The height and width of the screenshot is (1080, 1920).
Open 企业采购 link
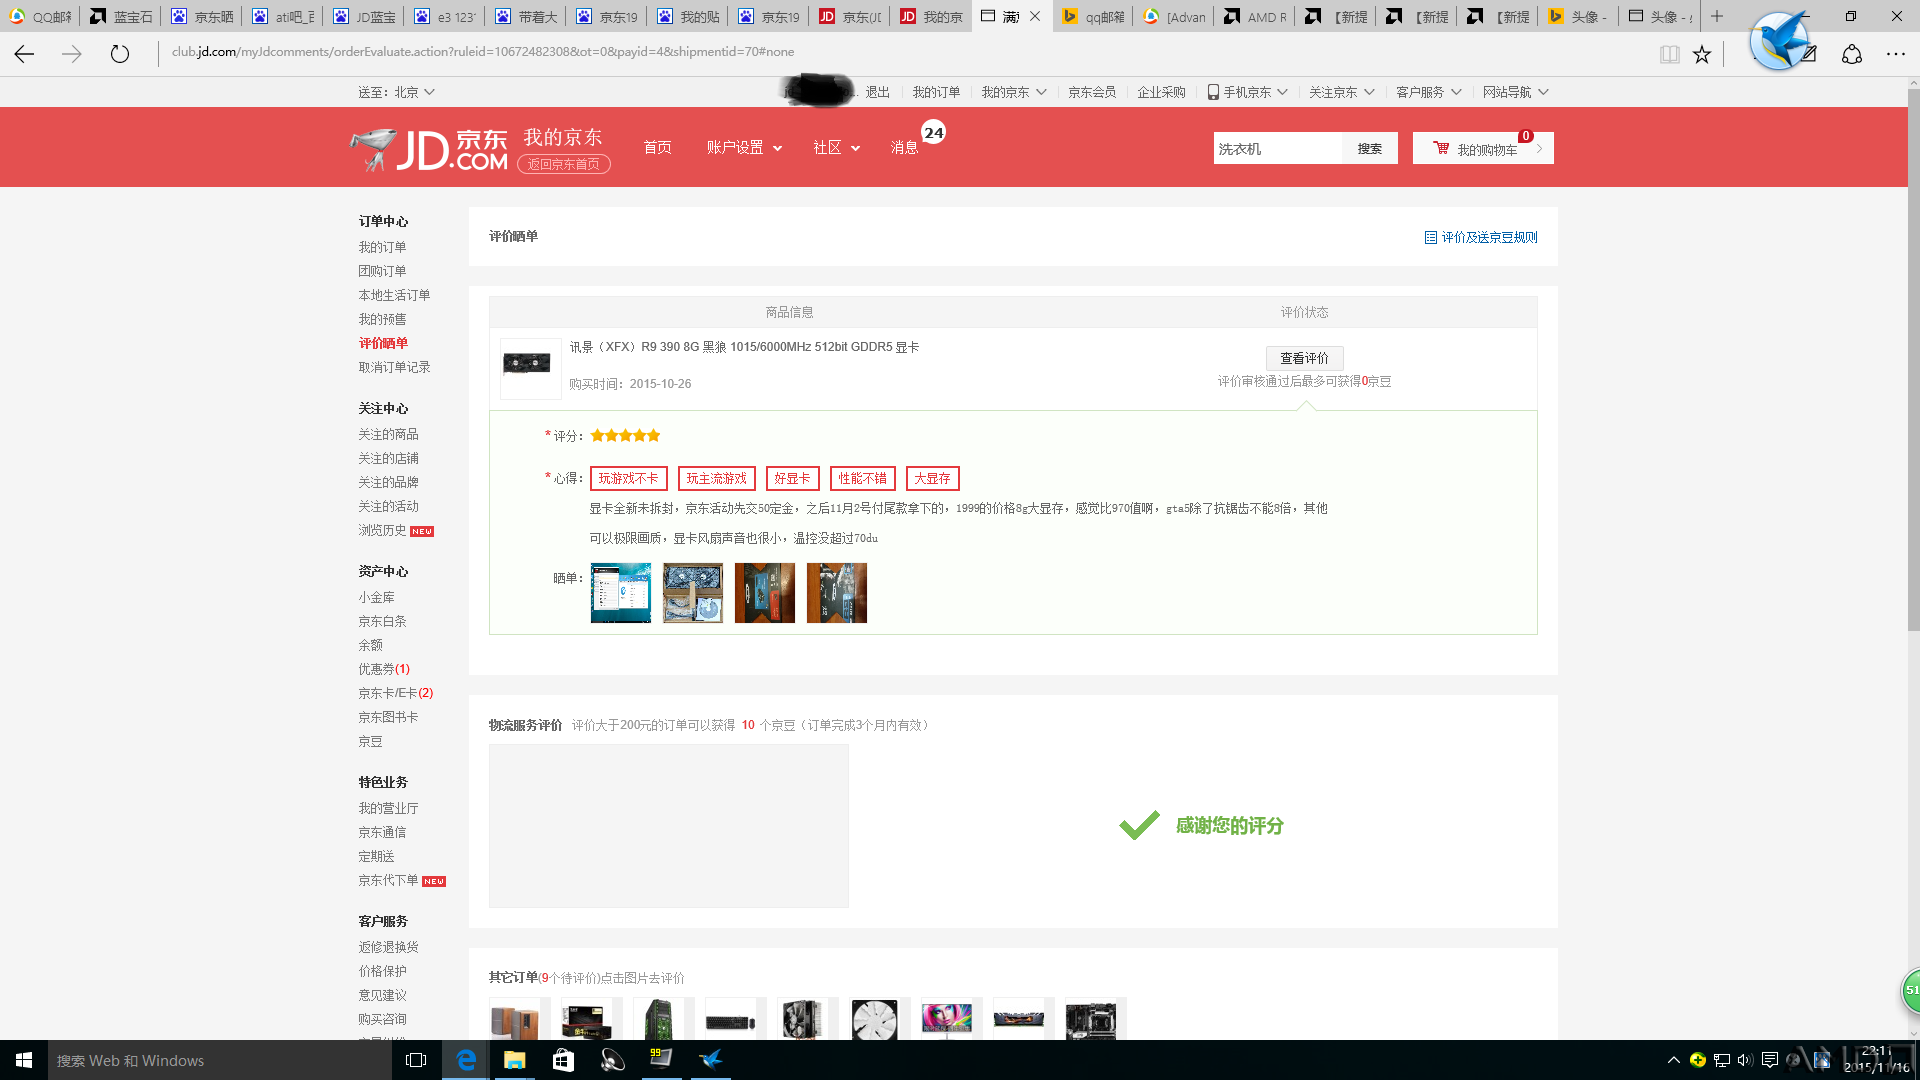click(1161, 92)
